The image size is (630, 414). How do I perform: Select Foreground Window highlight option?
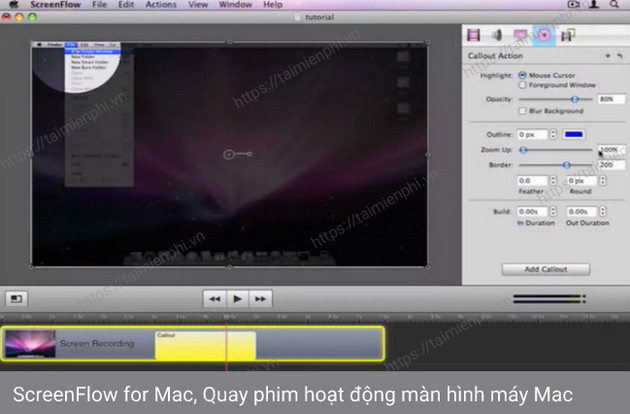tap(522, 85)
